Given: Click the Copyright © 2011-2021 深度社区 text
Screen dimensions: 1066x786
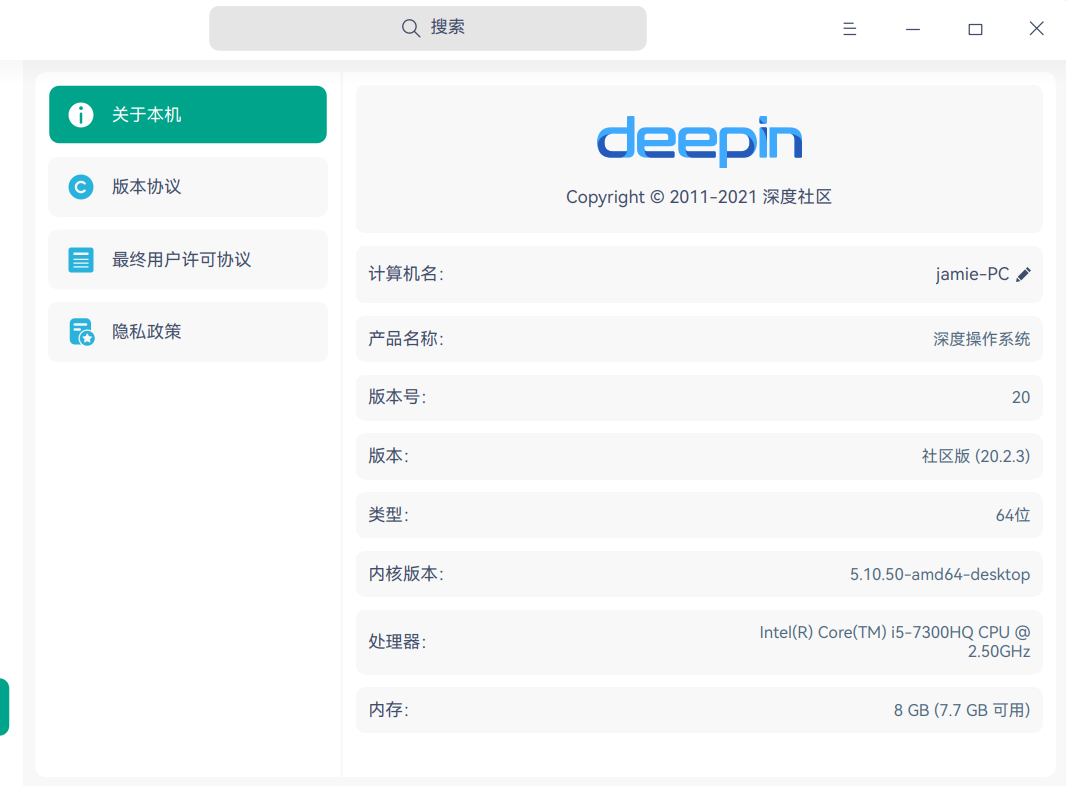Looking at the screenshot, I should coord(699,197).
